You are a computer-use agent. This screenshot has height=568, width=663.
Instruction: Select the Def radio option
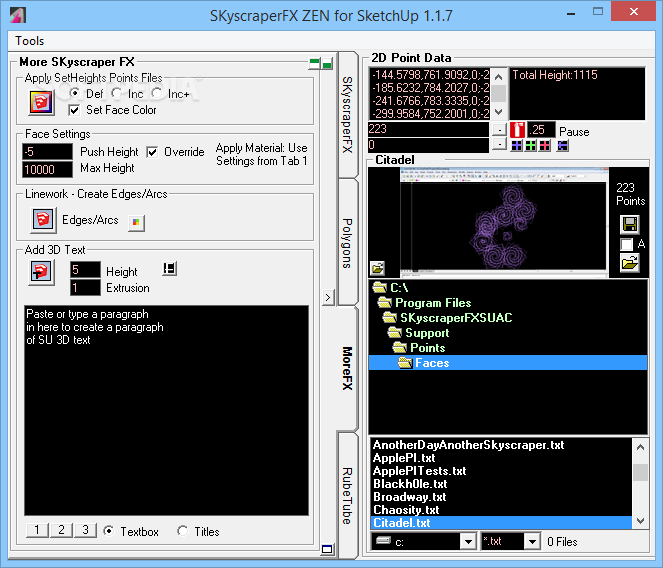[x=74, y=93]
